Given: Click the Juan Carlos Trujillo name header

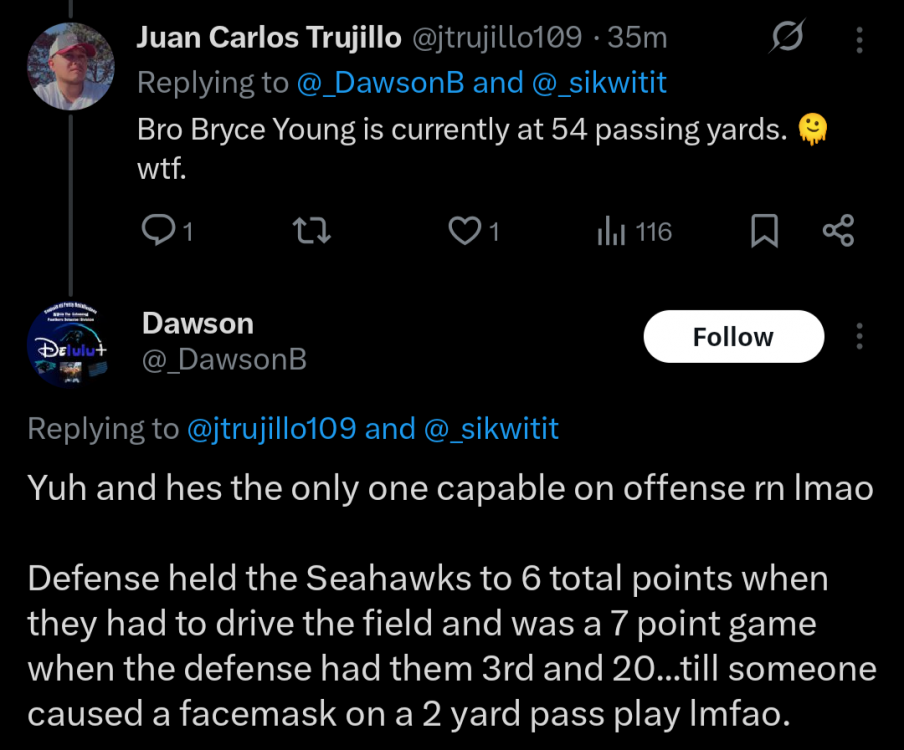Looking at the screenshot, I should [269, 37].
